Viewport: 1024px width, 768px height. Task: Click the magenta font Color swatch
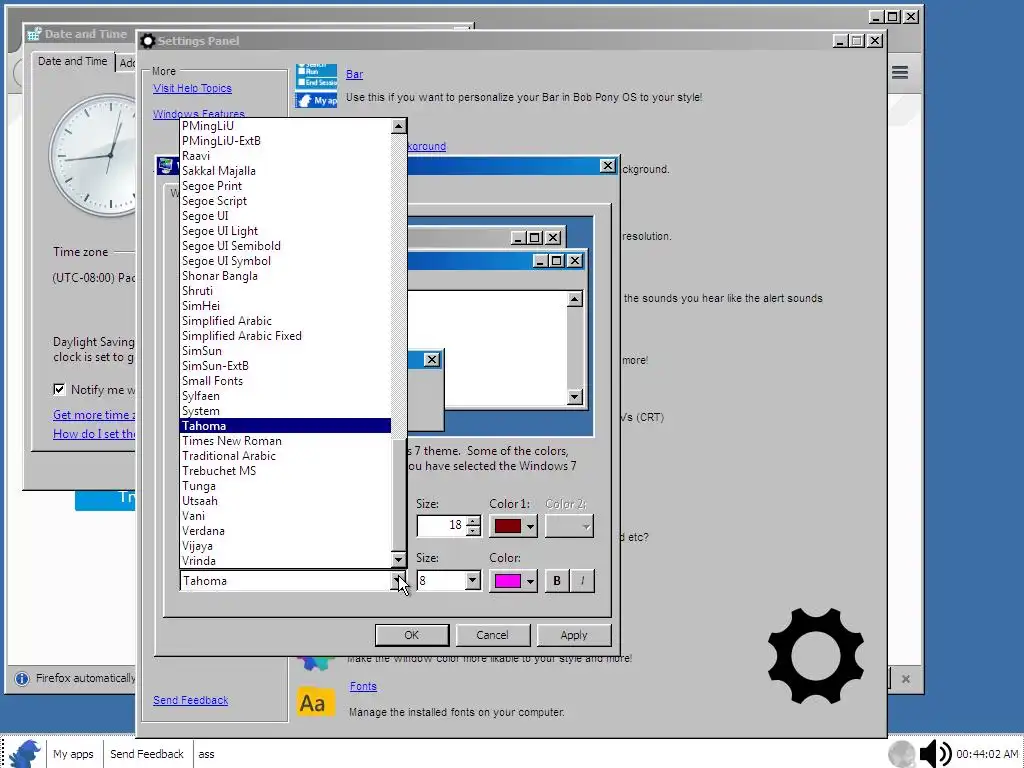point(507,581)
